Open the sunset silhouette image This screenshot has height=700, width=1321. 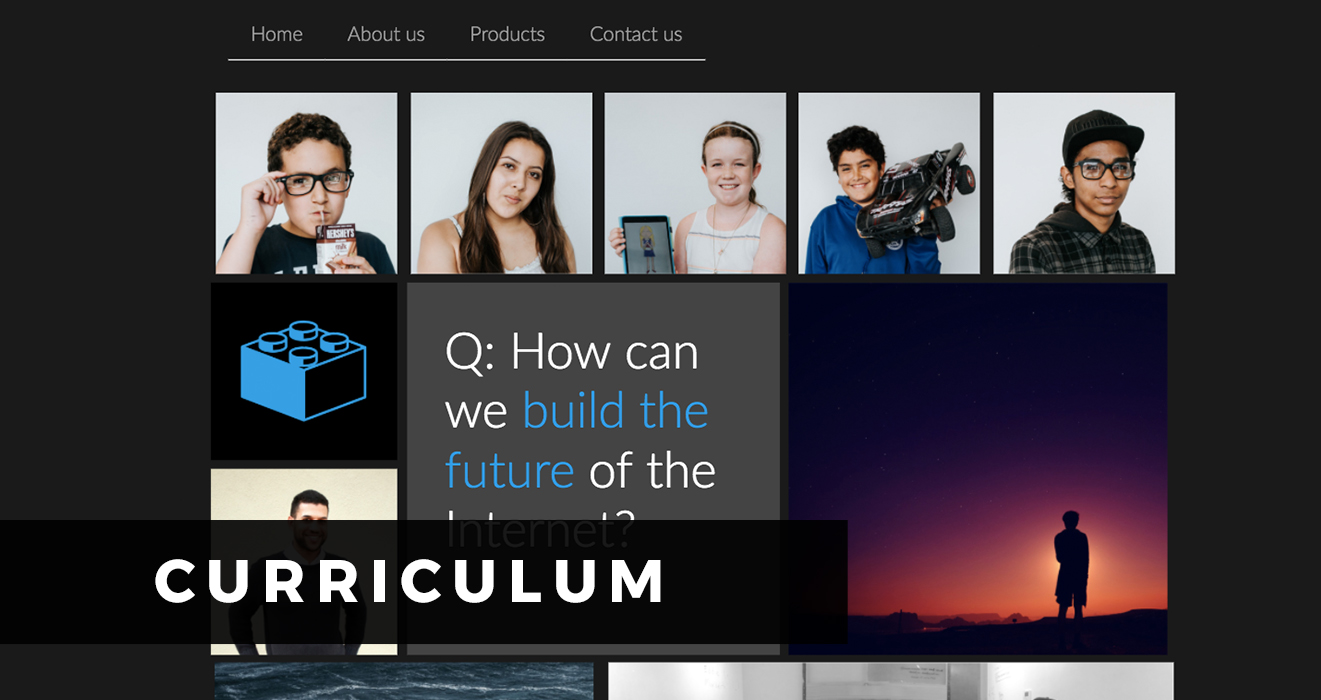pyautogui.click(x=978, y=469)
